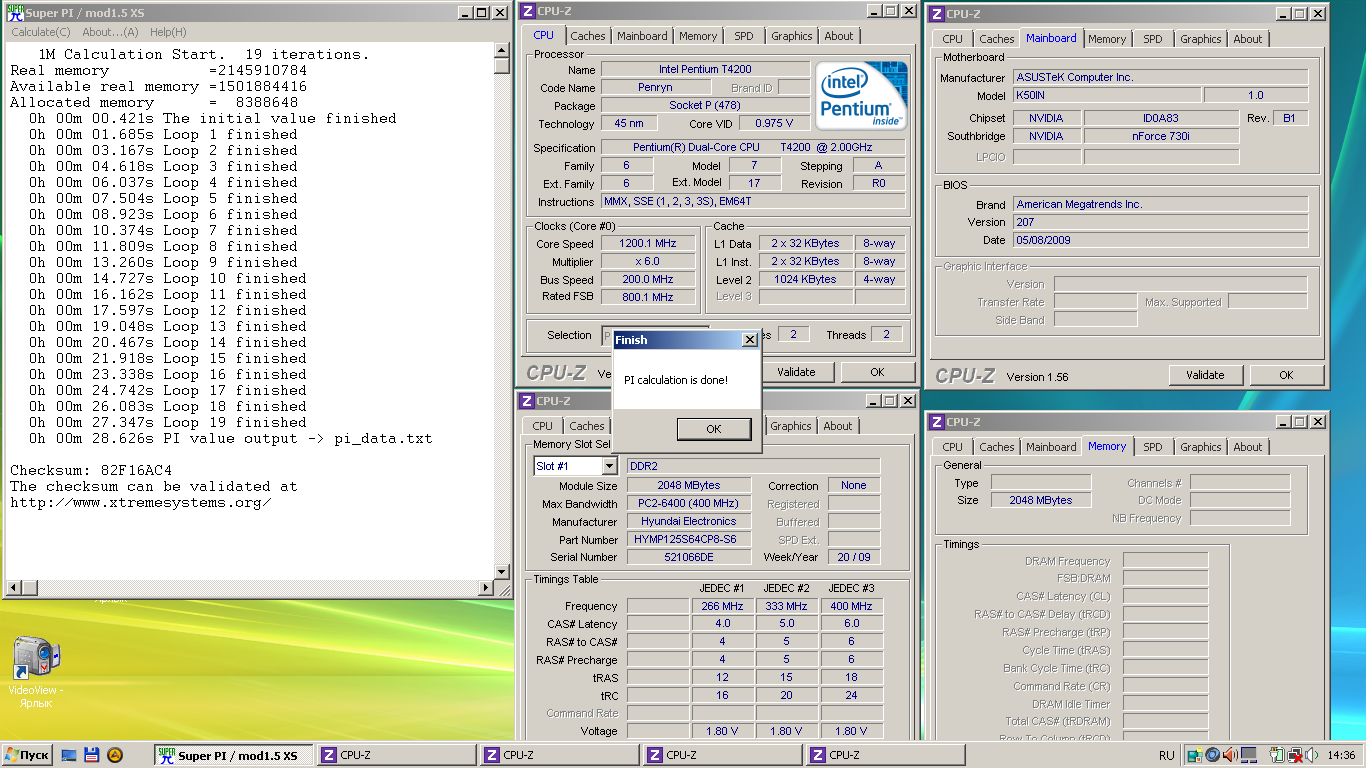Click the K50IN motherboard model field
Image resolution: width=1366 pixels, height=768 pixels.
click(1106, 95)
